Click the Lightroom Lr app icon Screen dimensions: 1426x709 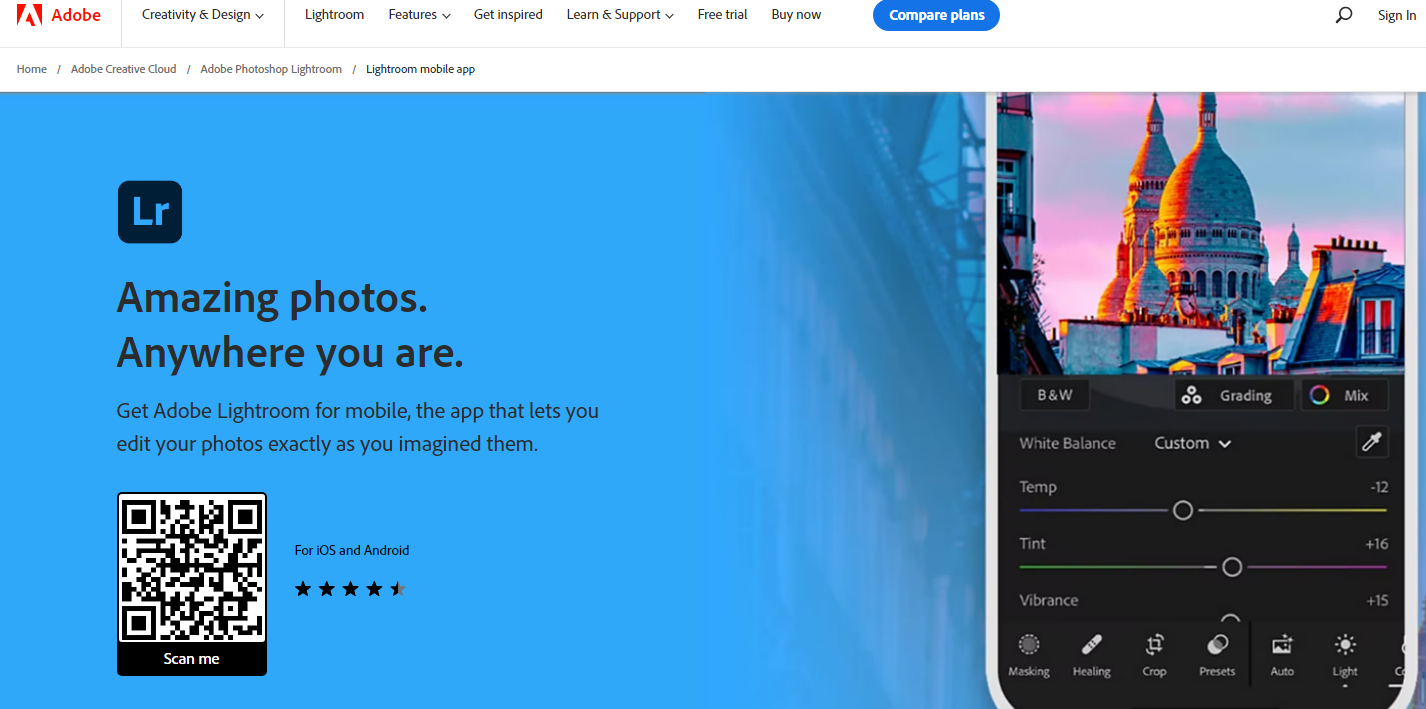point(150,212)
